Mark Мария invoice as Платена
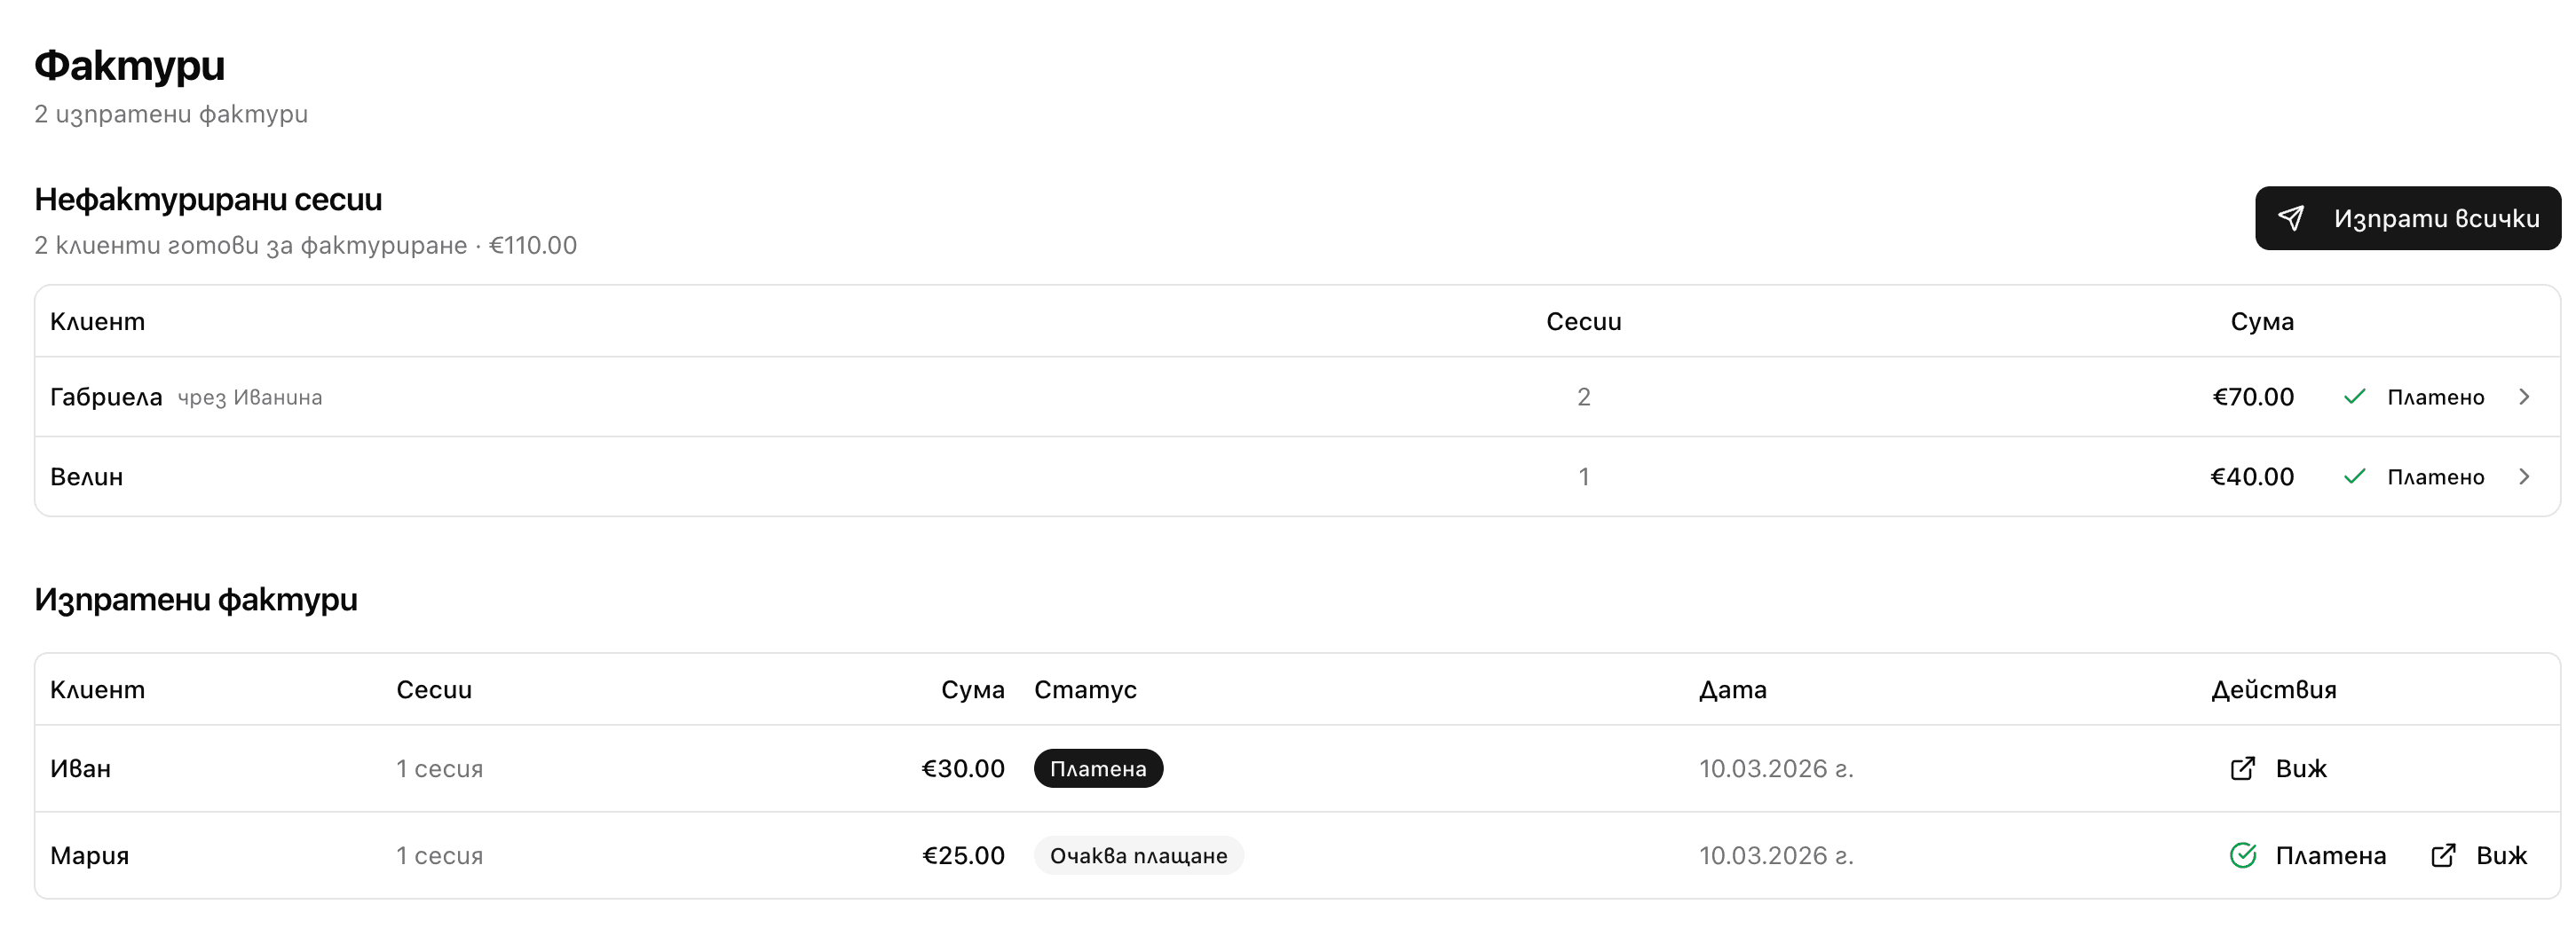The height and width of the screenshot is (928, 2576). pyautogui.click(x=2330, y=856)
